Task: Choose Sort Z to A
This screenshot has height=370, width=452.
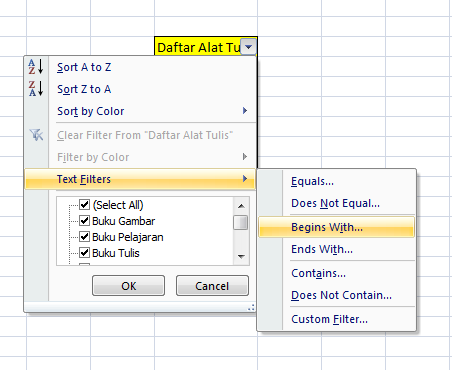Action: pos(140,89)
